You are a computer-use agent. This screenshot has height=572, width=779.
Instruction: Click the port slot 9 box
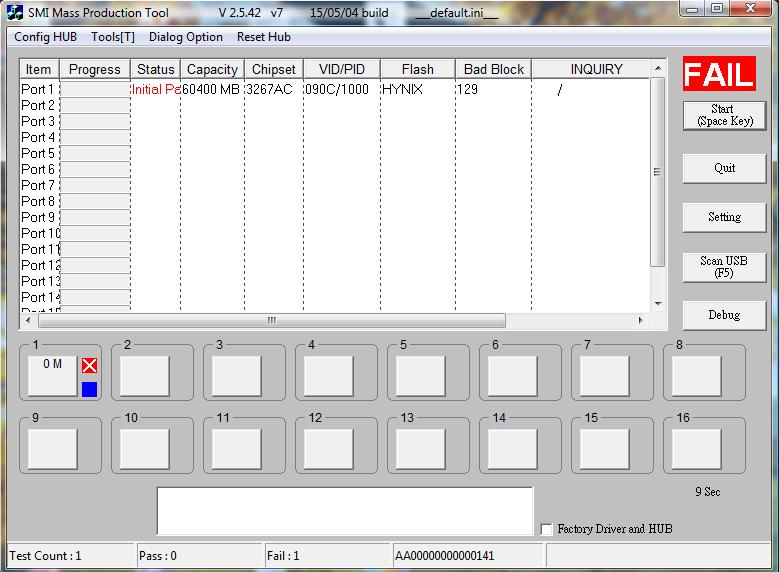[x=53, y=449]
